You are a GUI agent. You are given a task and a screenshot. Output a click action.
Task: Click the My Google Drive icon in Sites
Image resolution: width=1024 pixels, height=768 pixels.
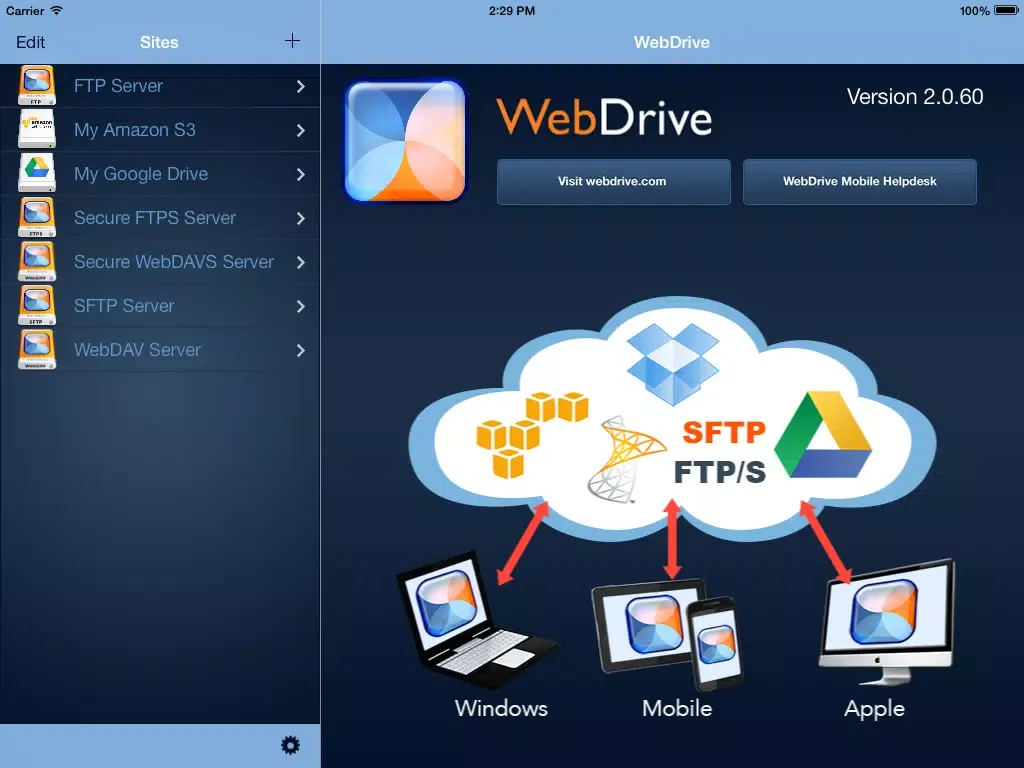[37, 173]
